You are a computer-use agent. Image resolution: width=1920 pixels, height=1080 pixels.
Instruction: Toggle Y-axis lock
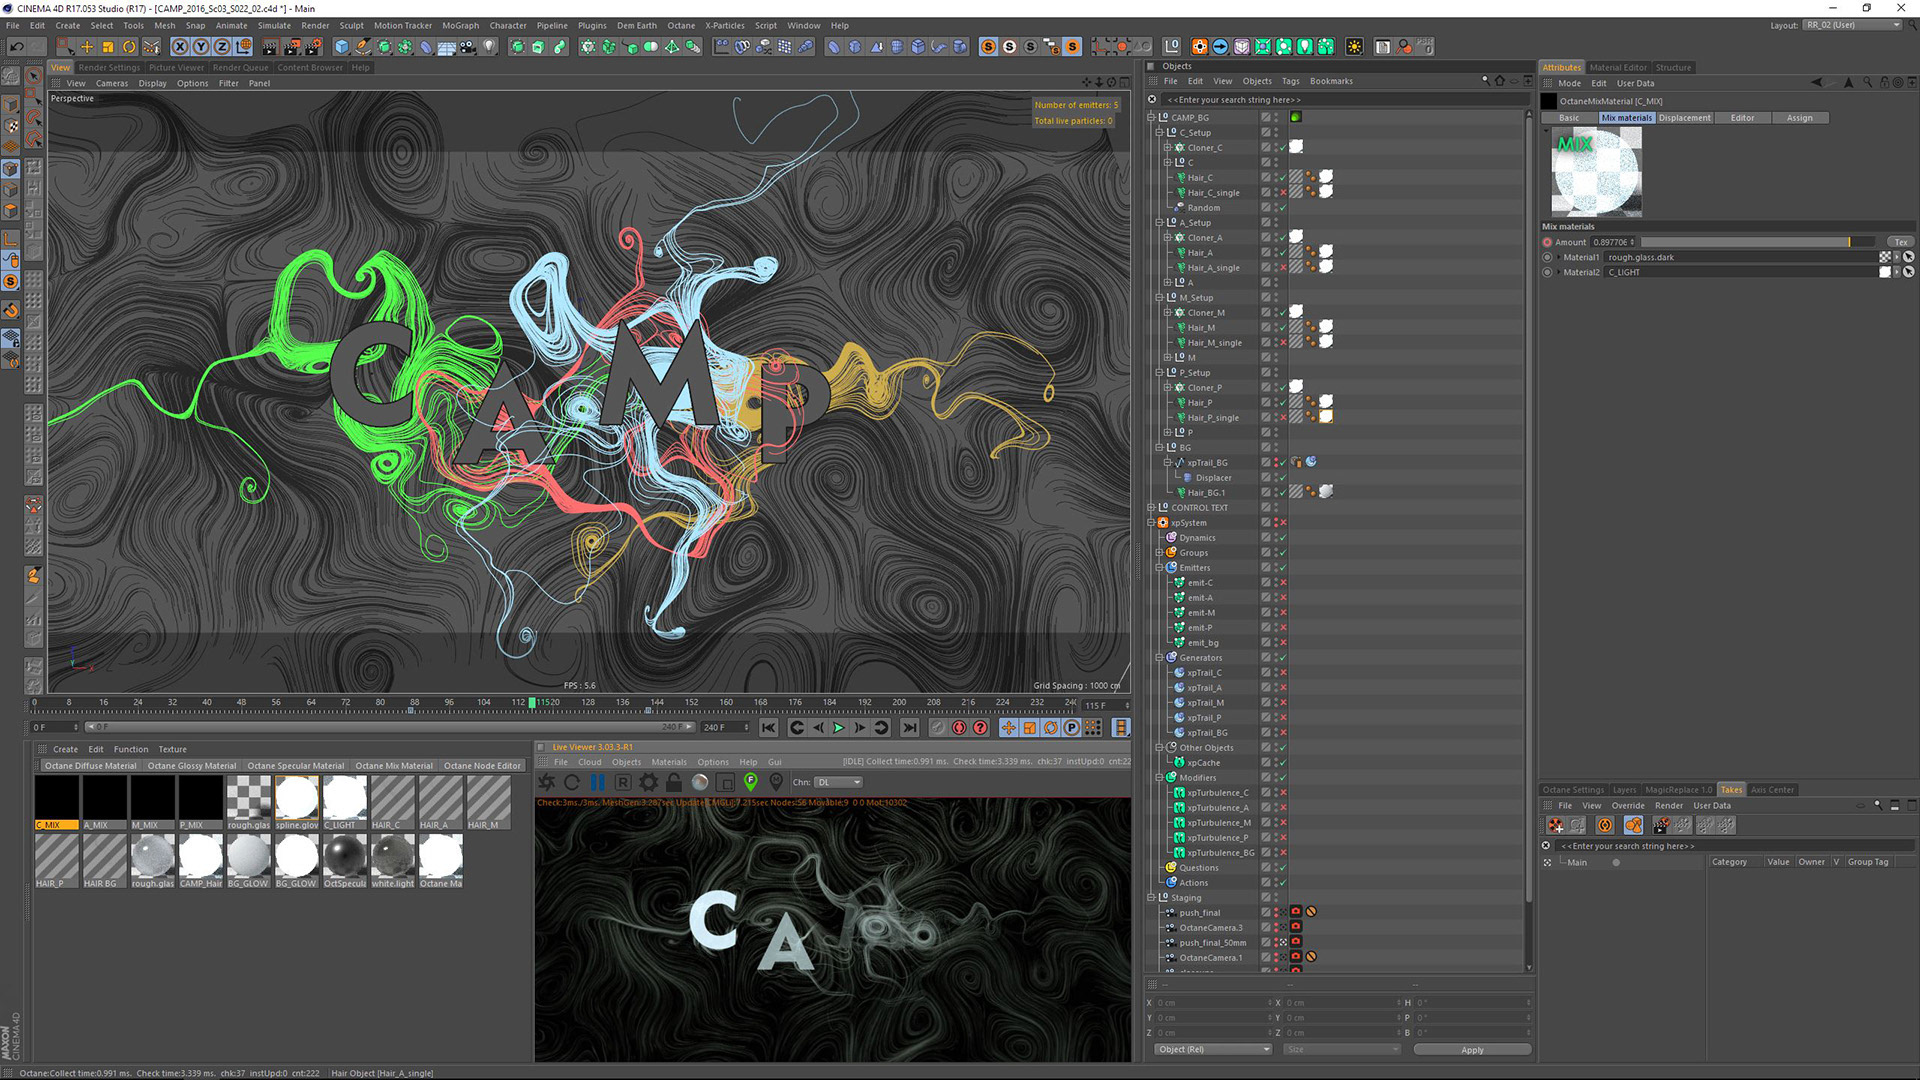[201, 47]
